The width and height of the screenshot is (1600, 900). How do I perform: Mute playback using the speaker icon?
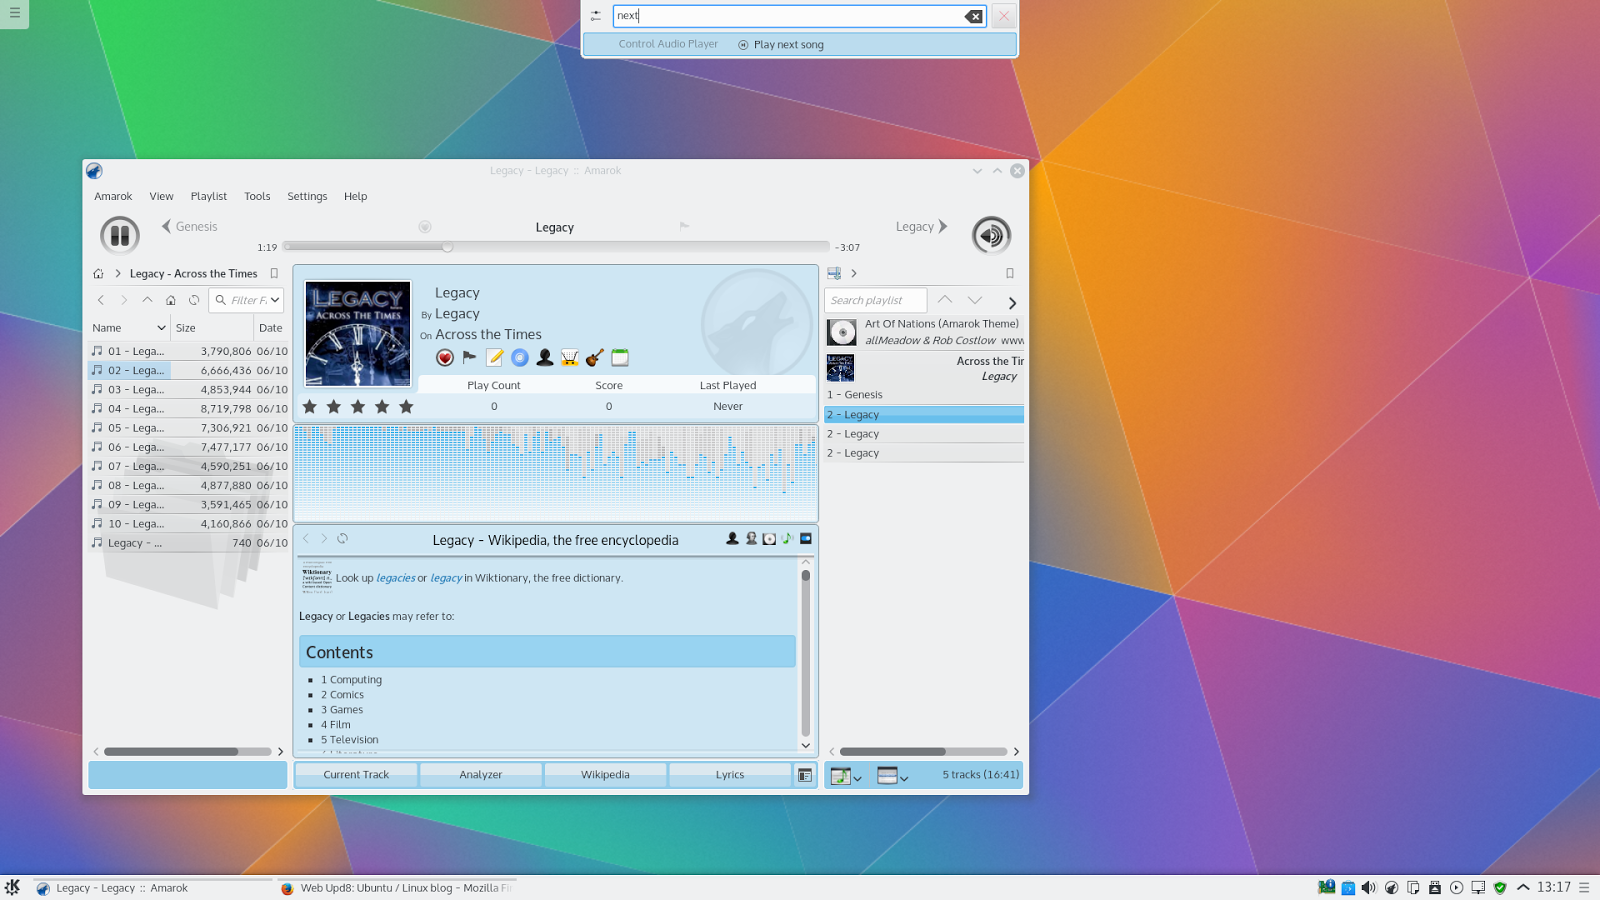click(x=990, y=235)
